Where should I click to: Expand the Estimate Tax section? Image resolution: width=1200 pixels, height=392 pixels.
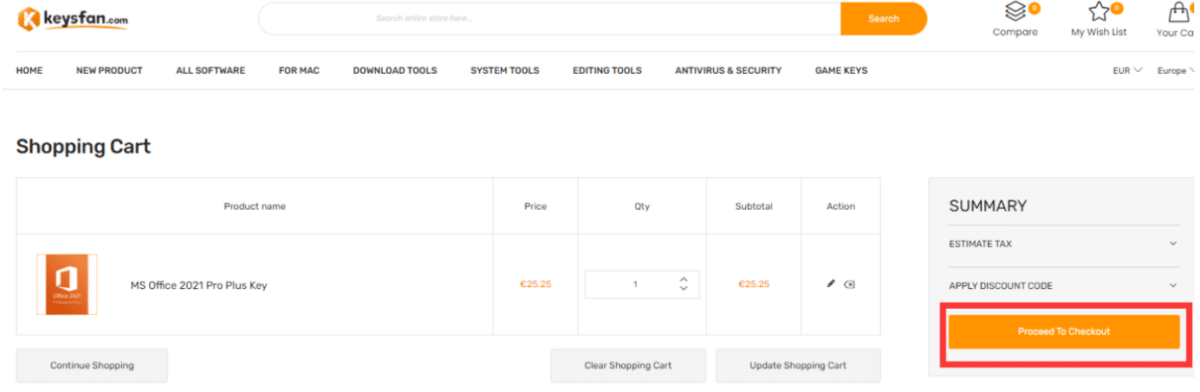(1064, 244)
